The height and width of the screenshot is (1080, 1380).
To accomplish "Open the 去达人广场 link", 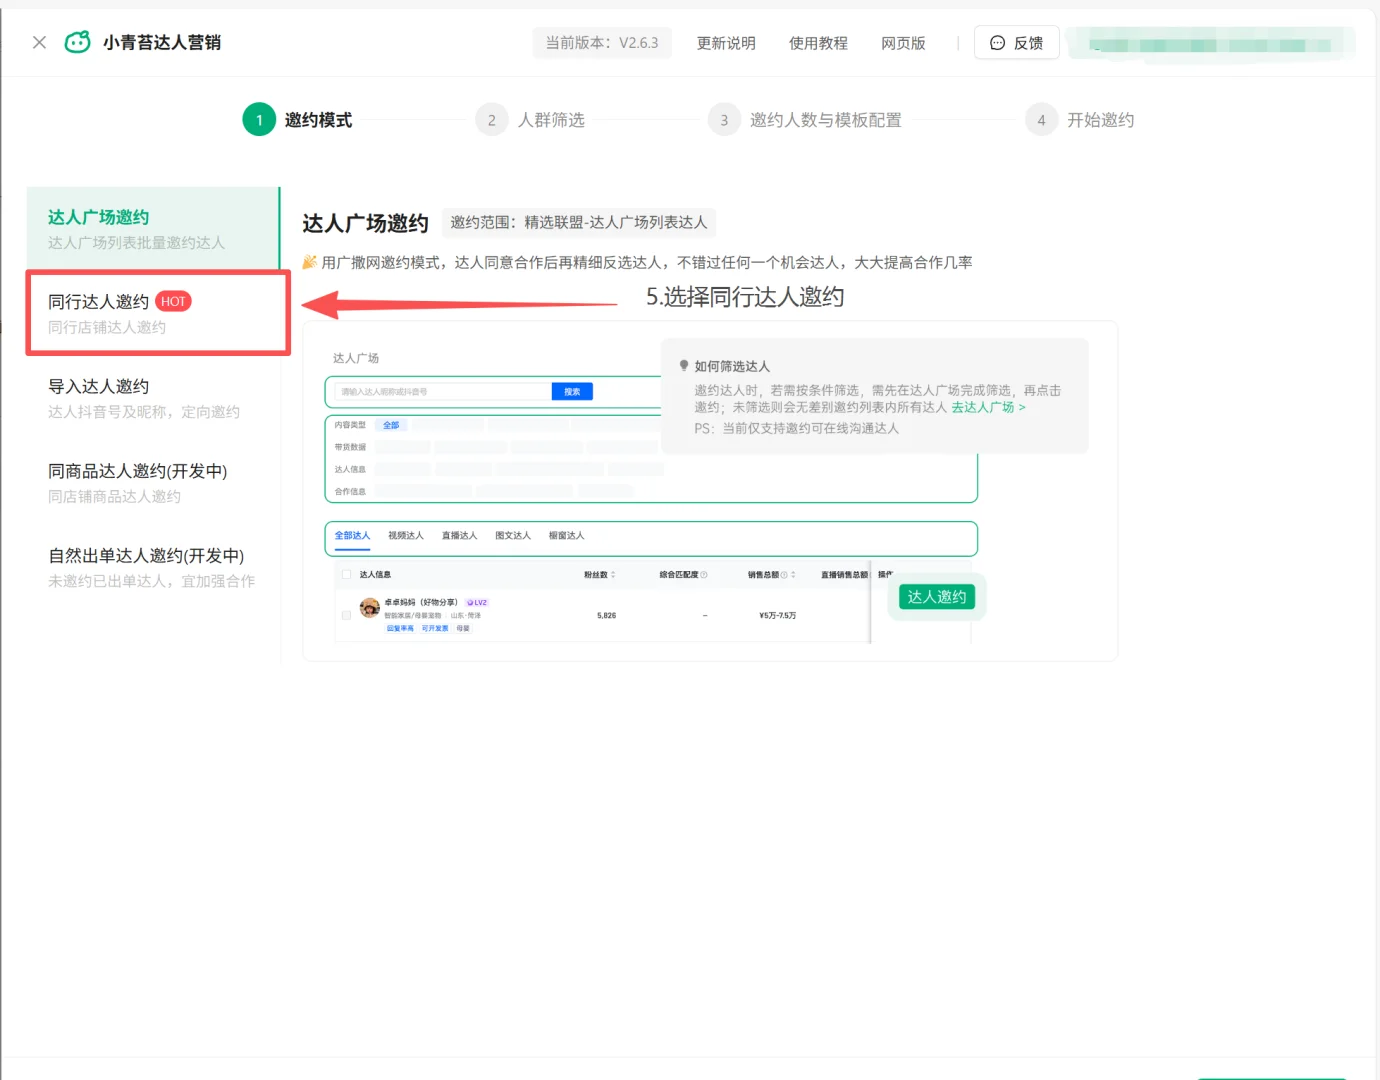I will pyautogui.click(x=981, y=407).
